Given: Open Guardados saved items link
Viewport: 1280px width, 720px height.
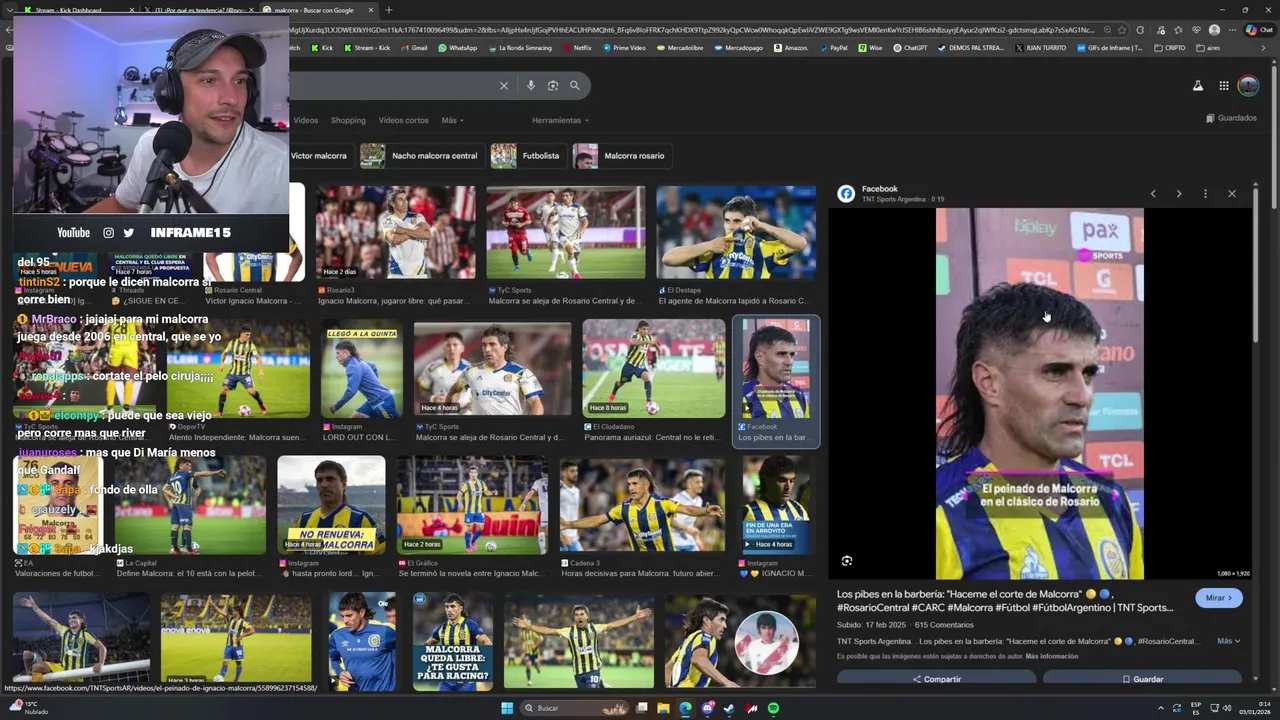Looking at the screenshot, I should (x=1231, y=118).
